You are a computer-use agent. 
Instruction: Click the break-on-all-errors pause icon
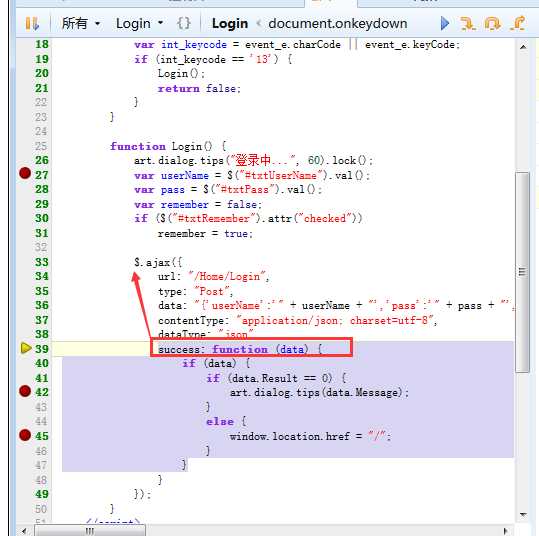pos(32,23)
